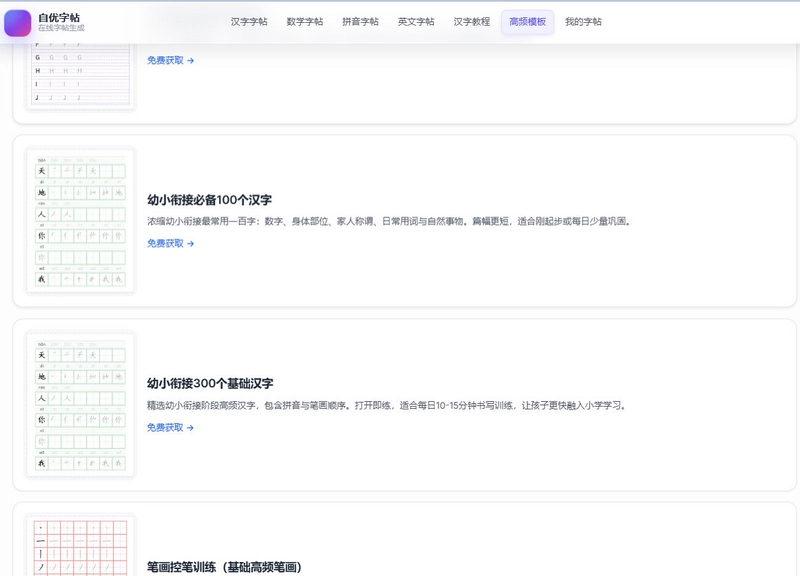
Task: Open the 笔画控笔训练（基础高频笔画） title
Action: coord(224,567)
